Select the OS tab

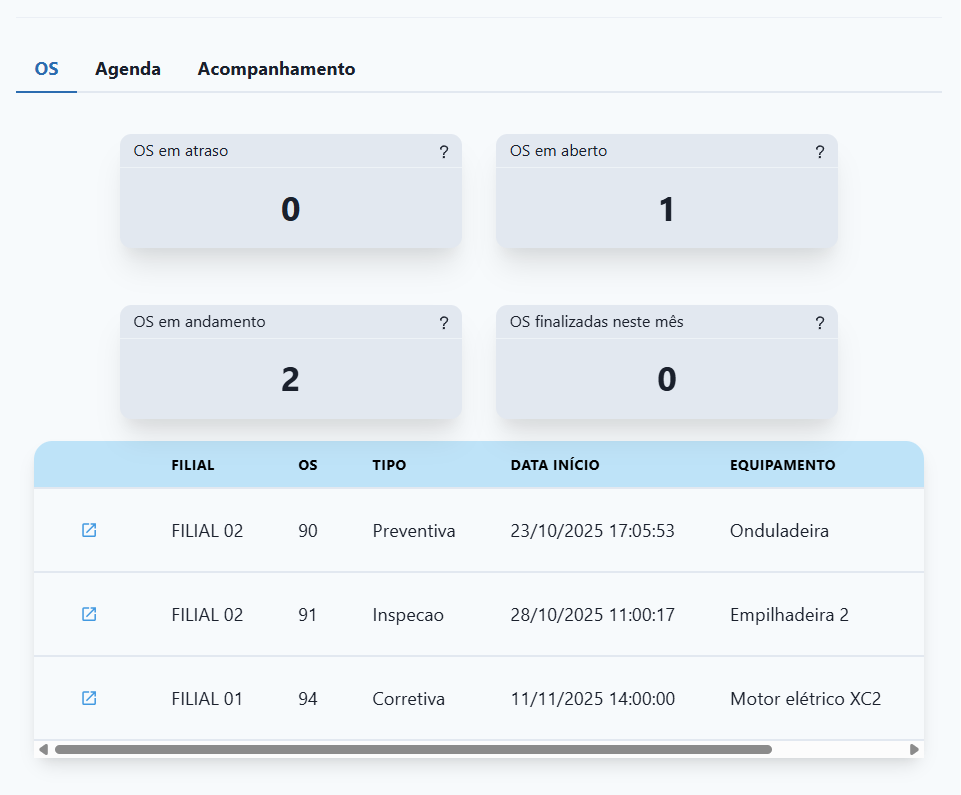click(46, 69)
